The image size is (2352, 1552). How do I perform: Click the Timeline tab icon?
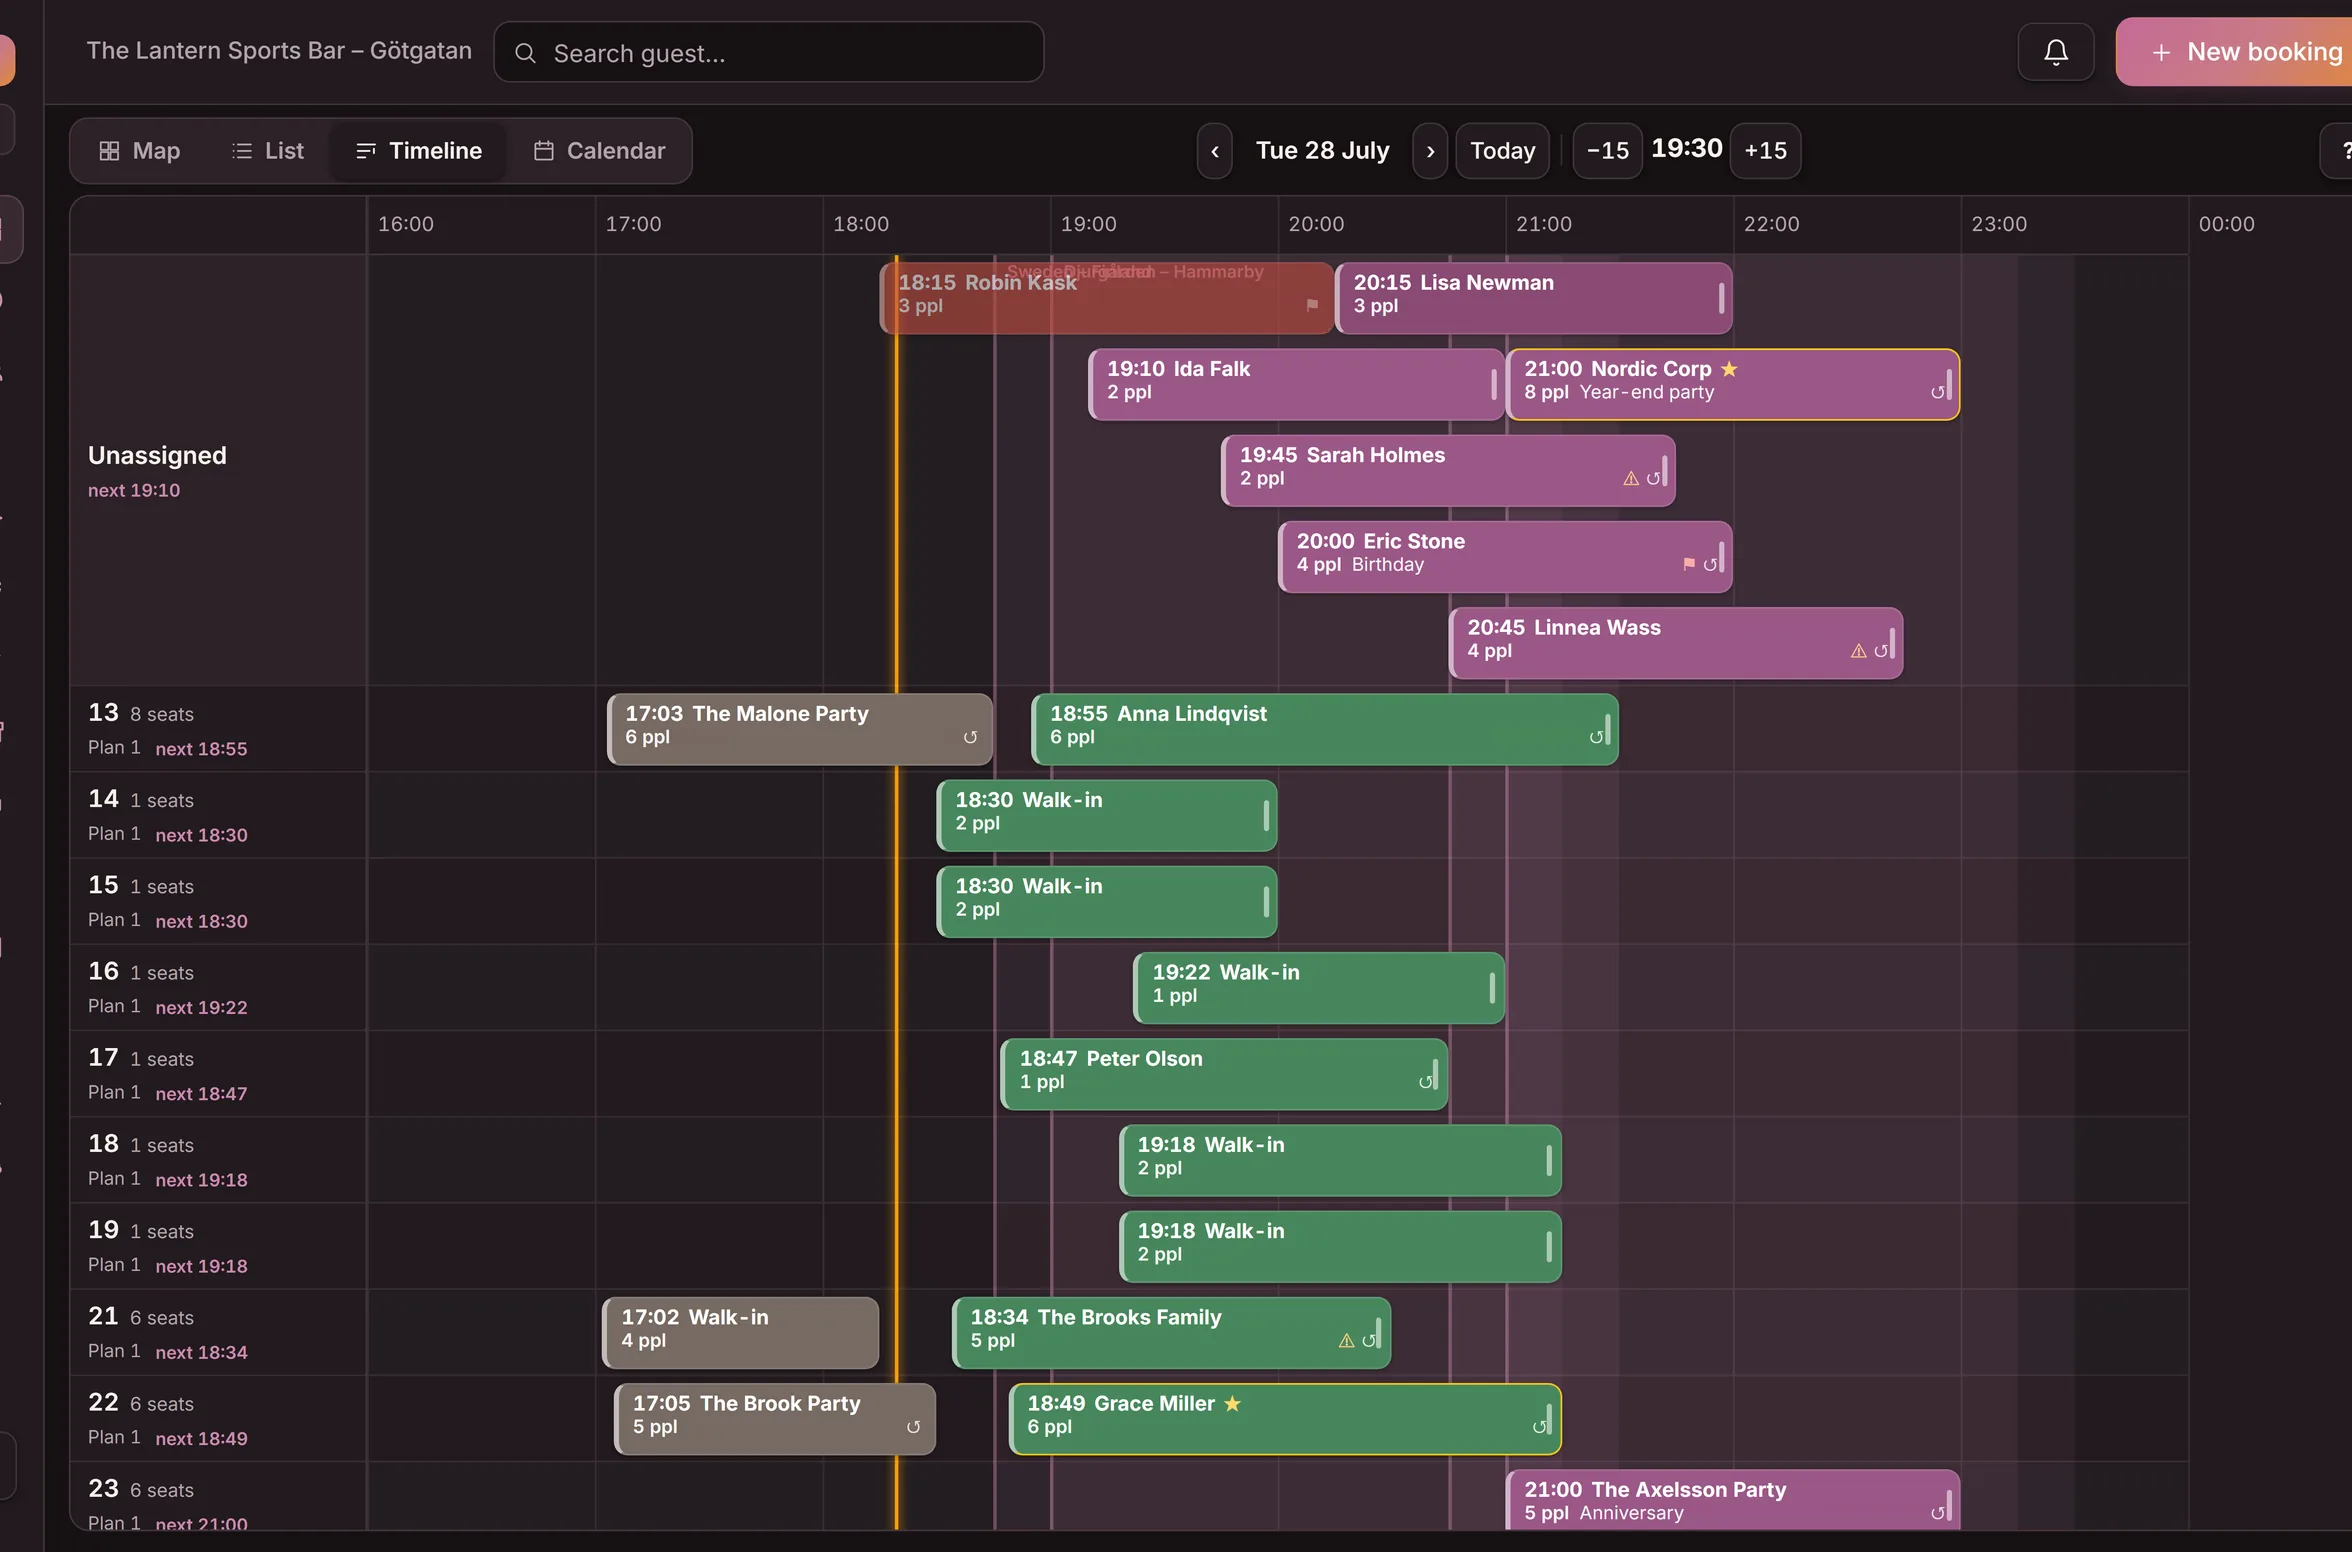pos(366,151)
